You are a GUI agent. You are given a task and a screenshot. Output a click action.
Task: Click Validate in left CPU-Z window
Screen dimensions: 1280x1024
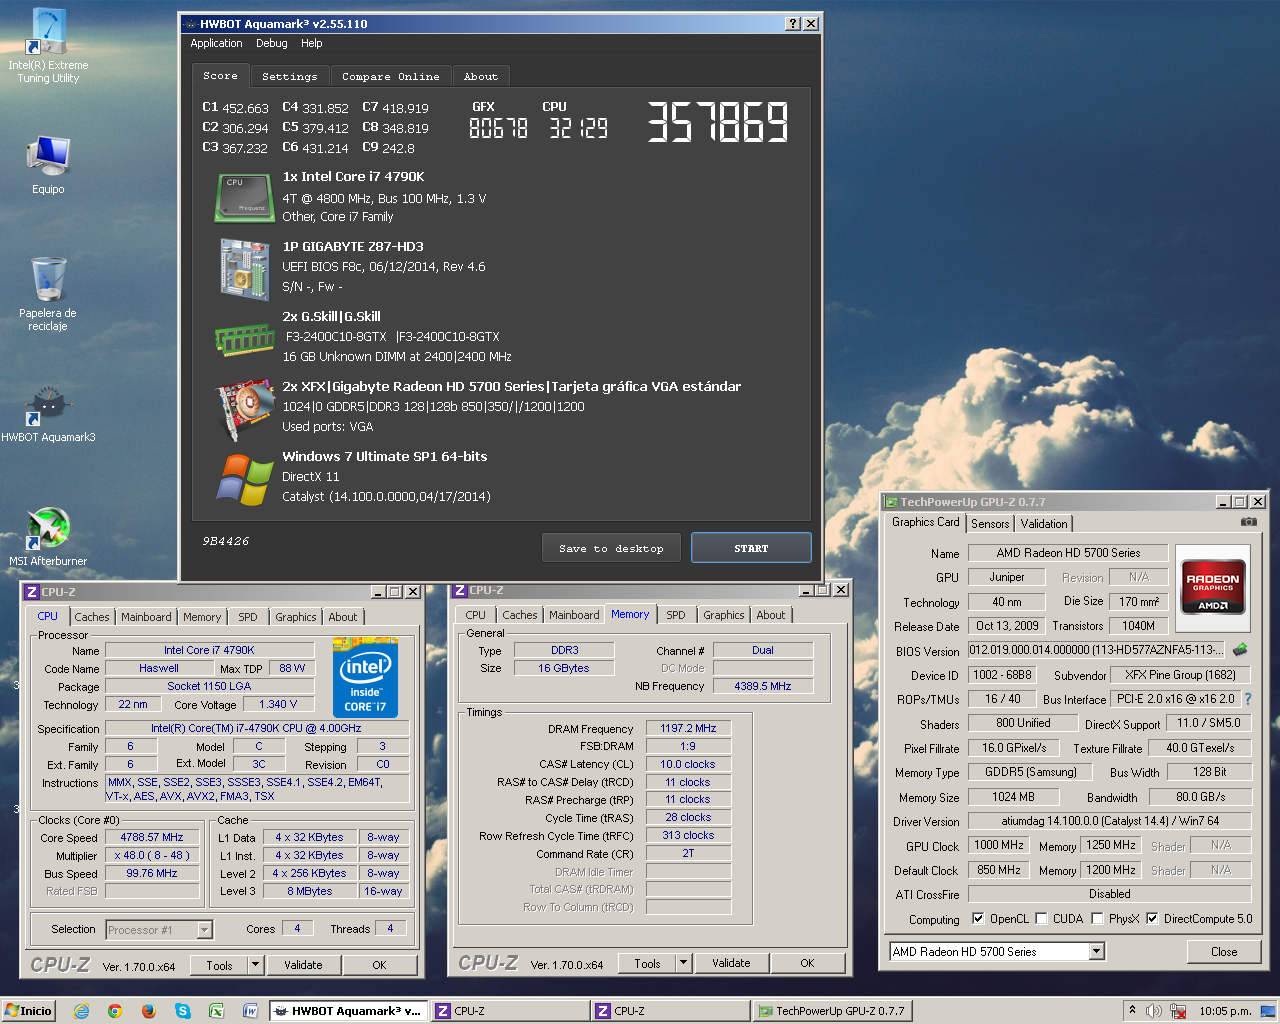(x=303, y=965)
